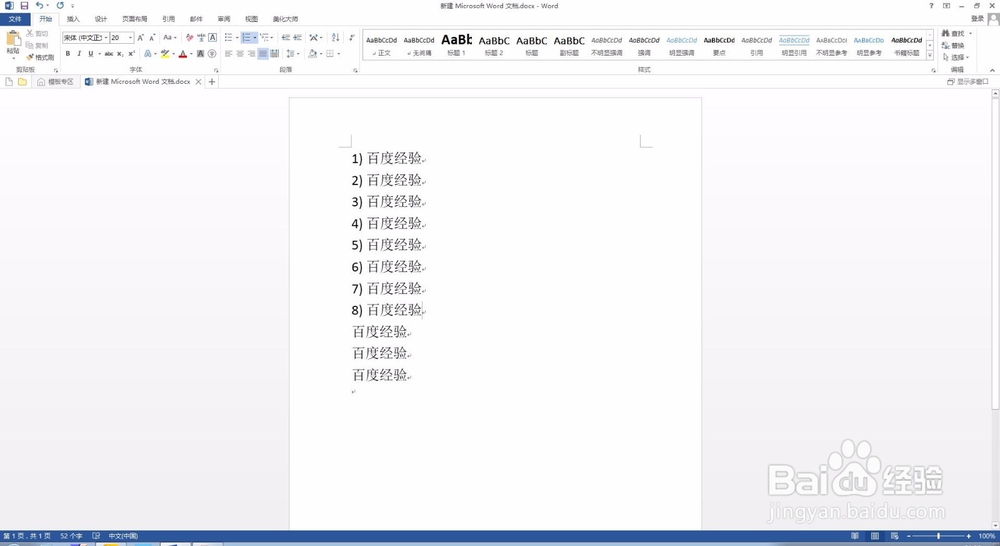
Task: Open the font size dropdown showing 20
Action: point(130,38)
